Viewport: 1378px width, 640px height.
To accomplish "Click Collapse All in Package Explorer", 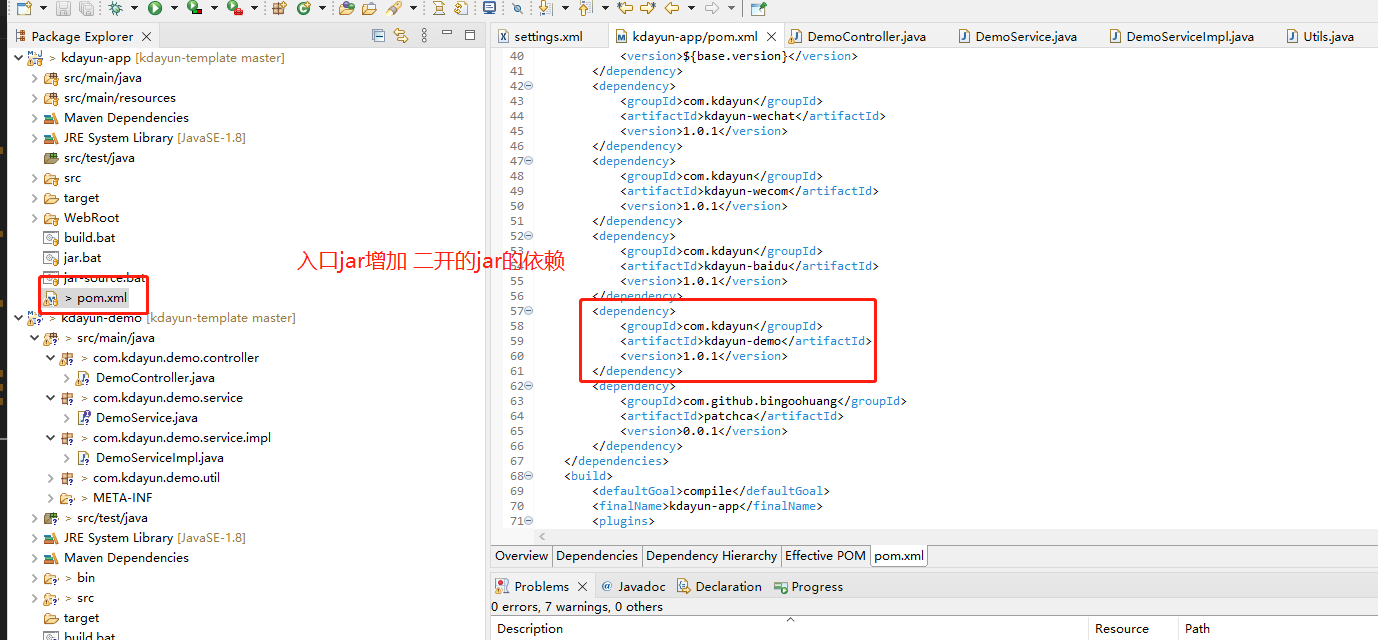I will click(x=378, y=36).
